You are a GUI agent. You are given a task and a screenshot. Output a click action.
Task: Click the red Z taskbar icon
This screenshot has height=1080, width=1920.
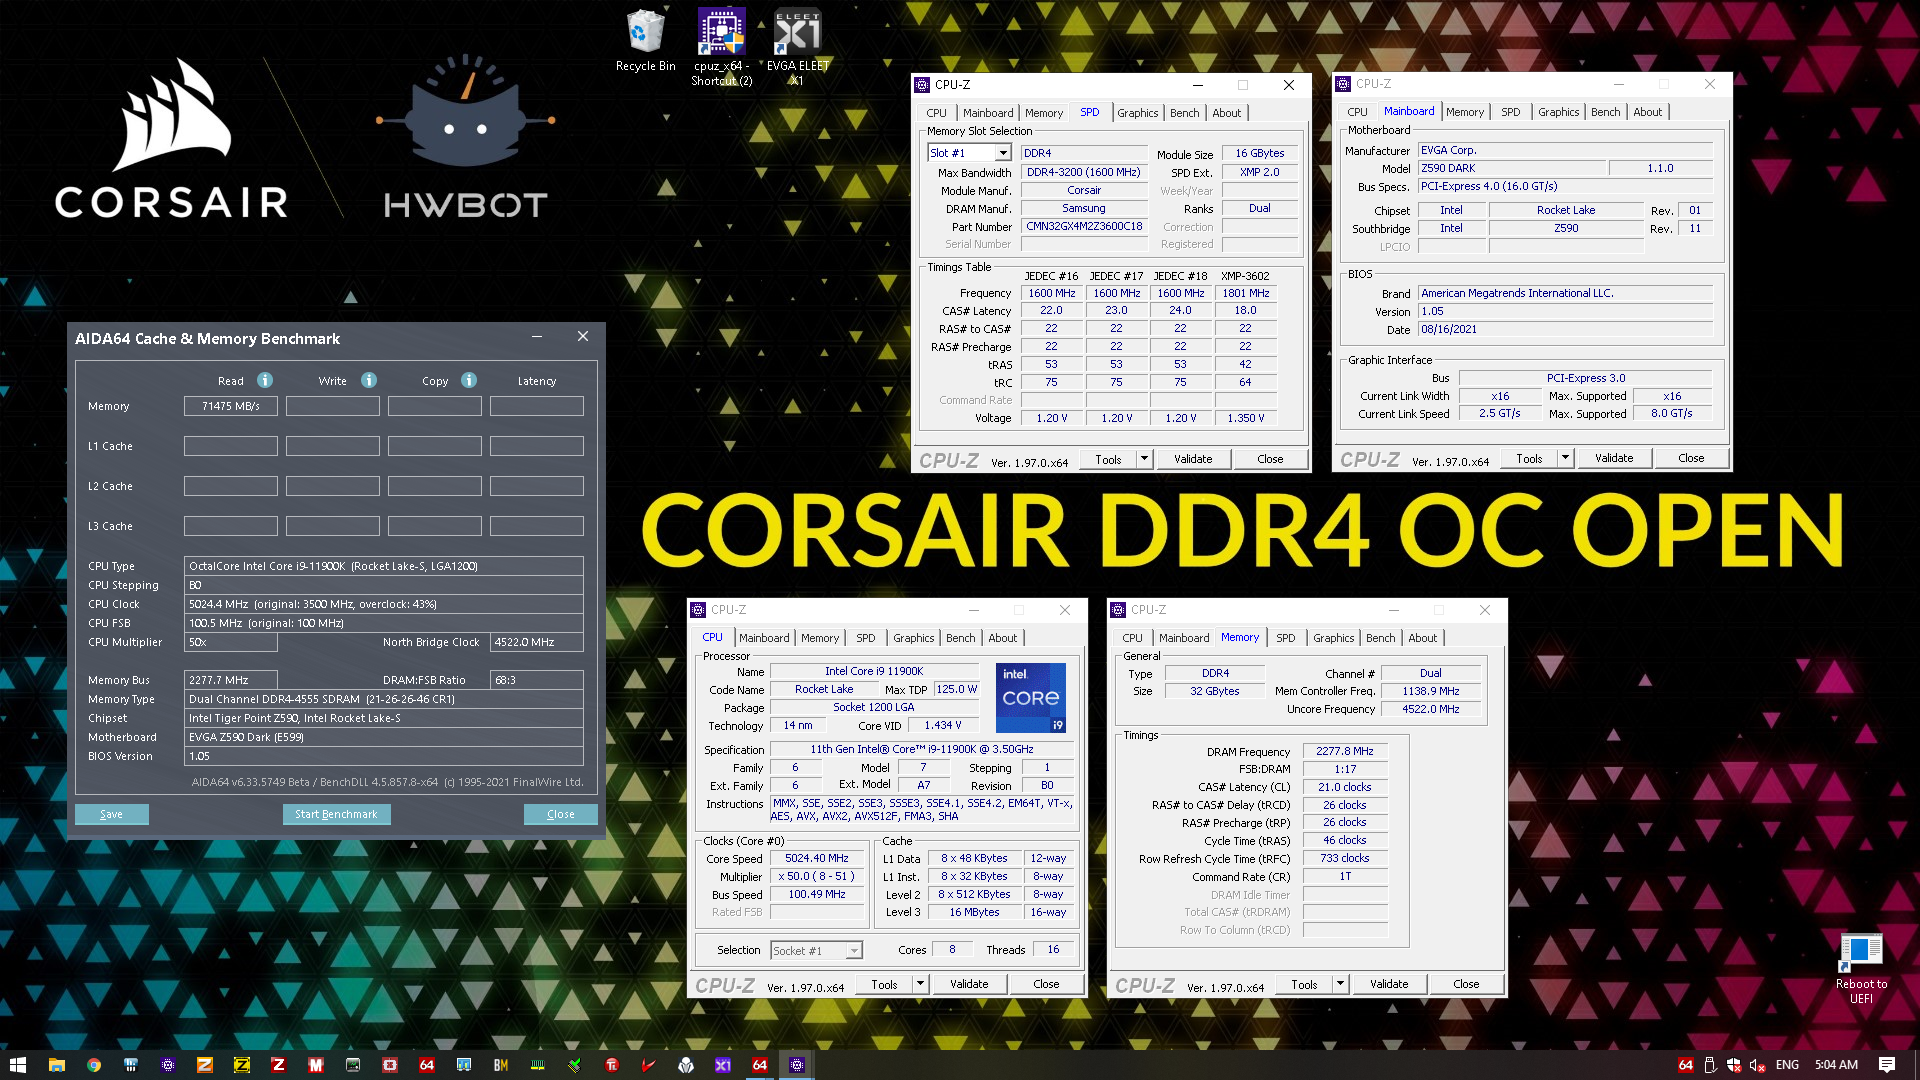278,1065
